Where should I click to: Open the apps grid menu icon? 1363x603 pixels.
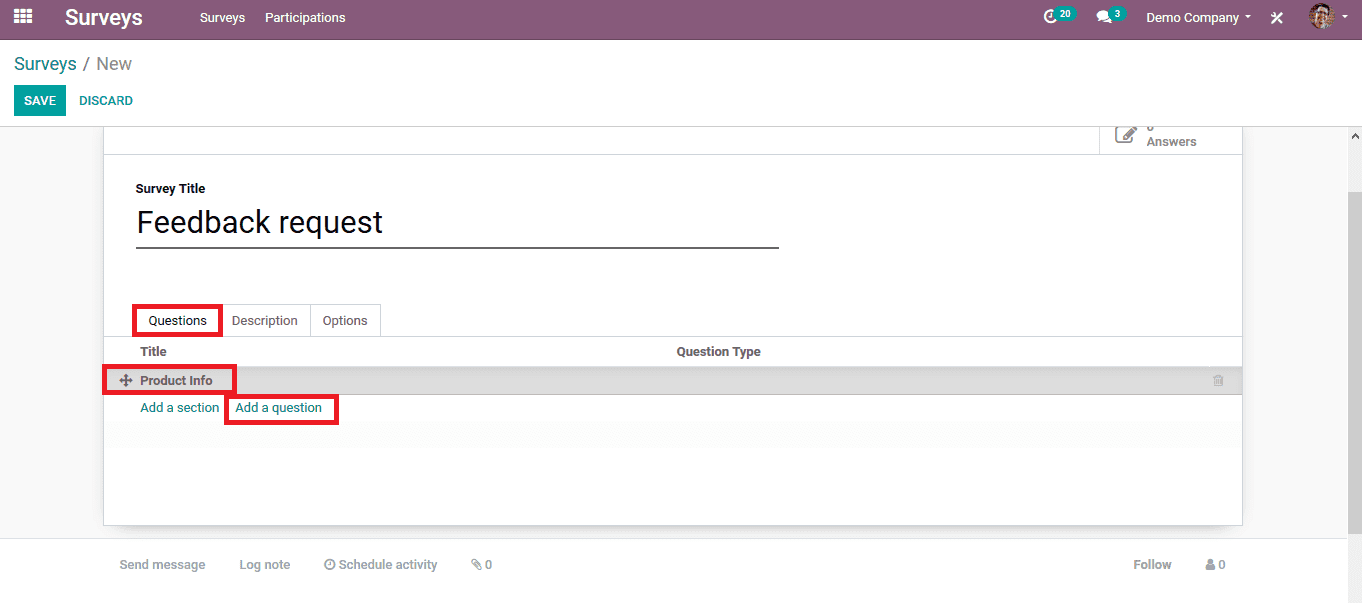pos(22,17)
